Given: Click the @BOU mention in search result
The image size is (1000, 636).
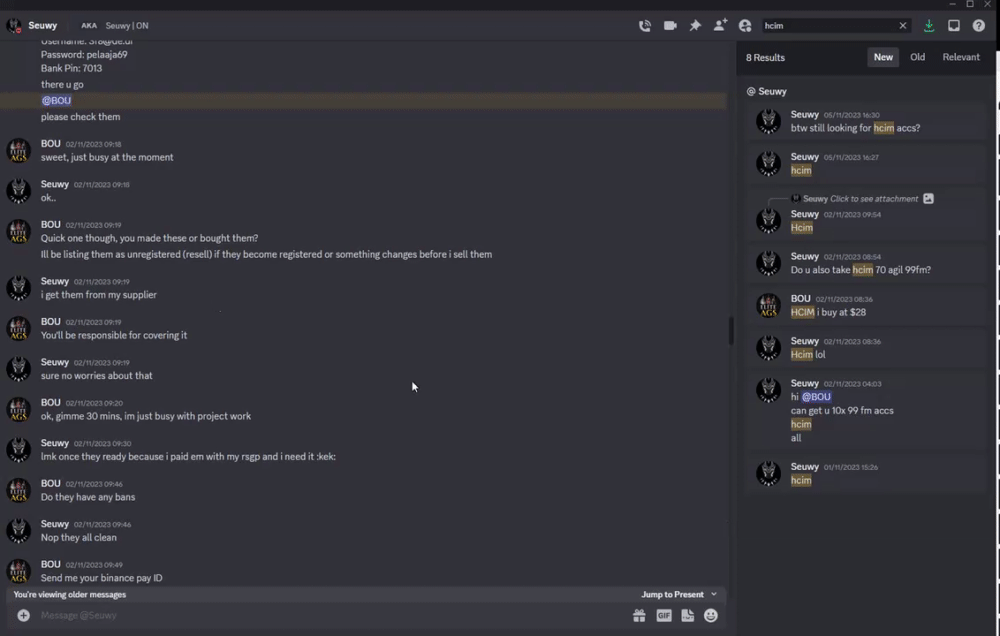Looking at the screenshot, I should coord(816,397).
